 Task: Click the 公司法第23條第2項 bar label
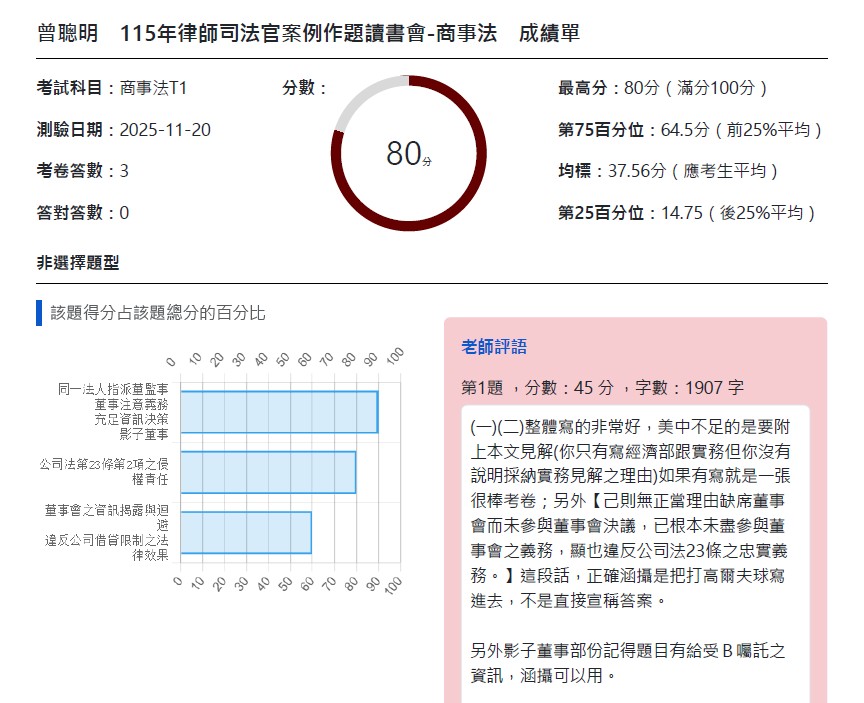[104, 472]
